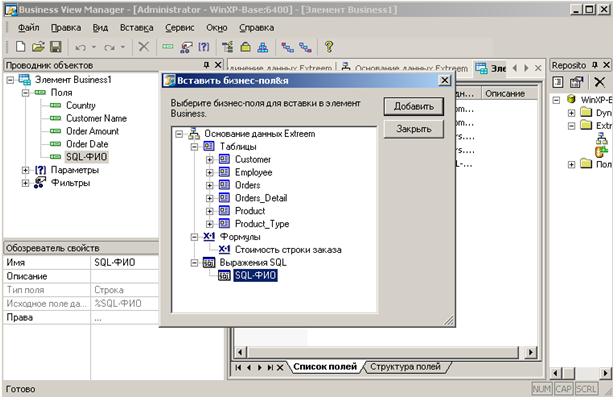Viewport: 616px width, 400px height.
Task: Expand the Параметры node
Action: click(26, 170)
